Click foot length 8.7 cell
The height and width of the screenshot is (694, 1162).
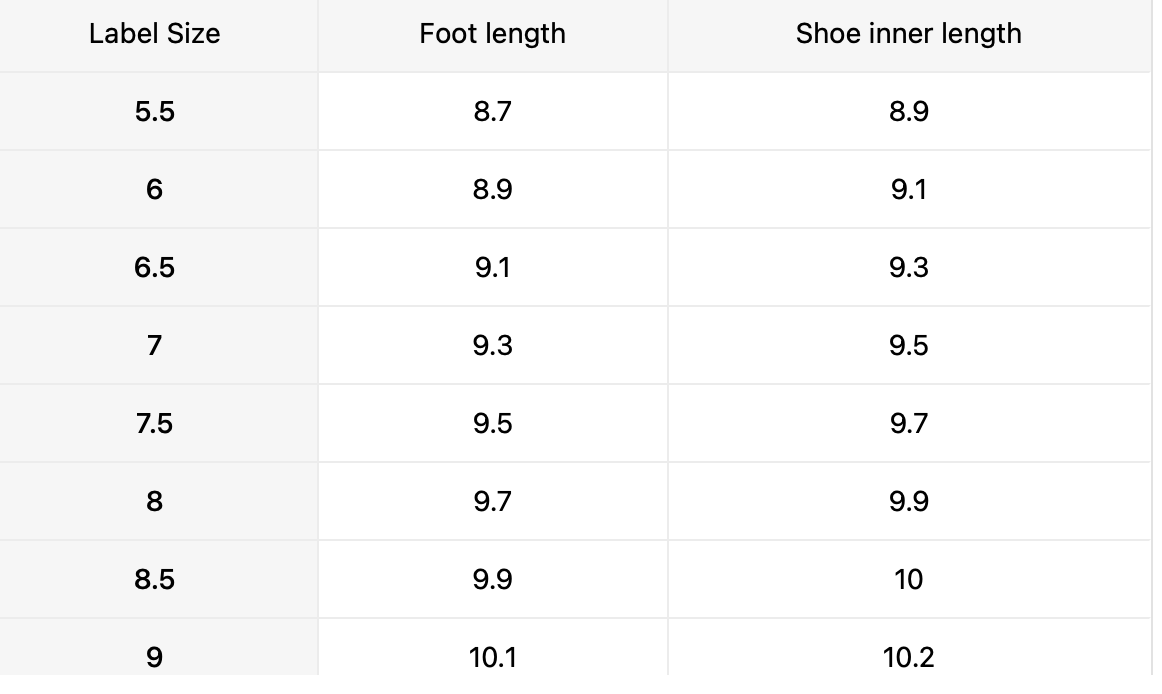point(492,111)
